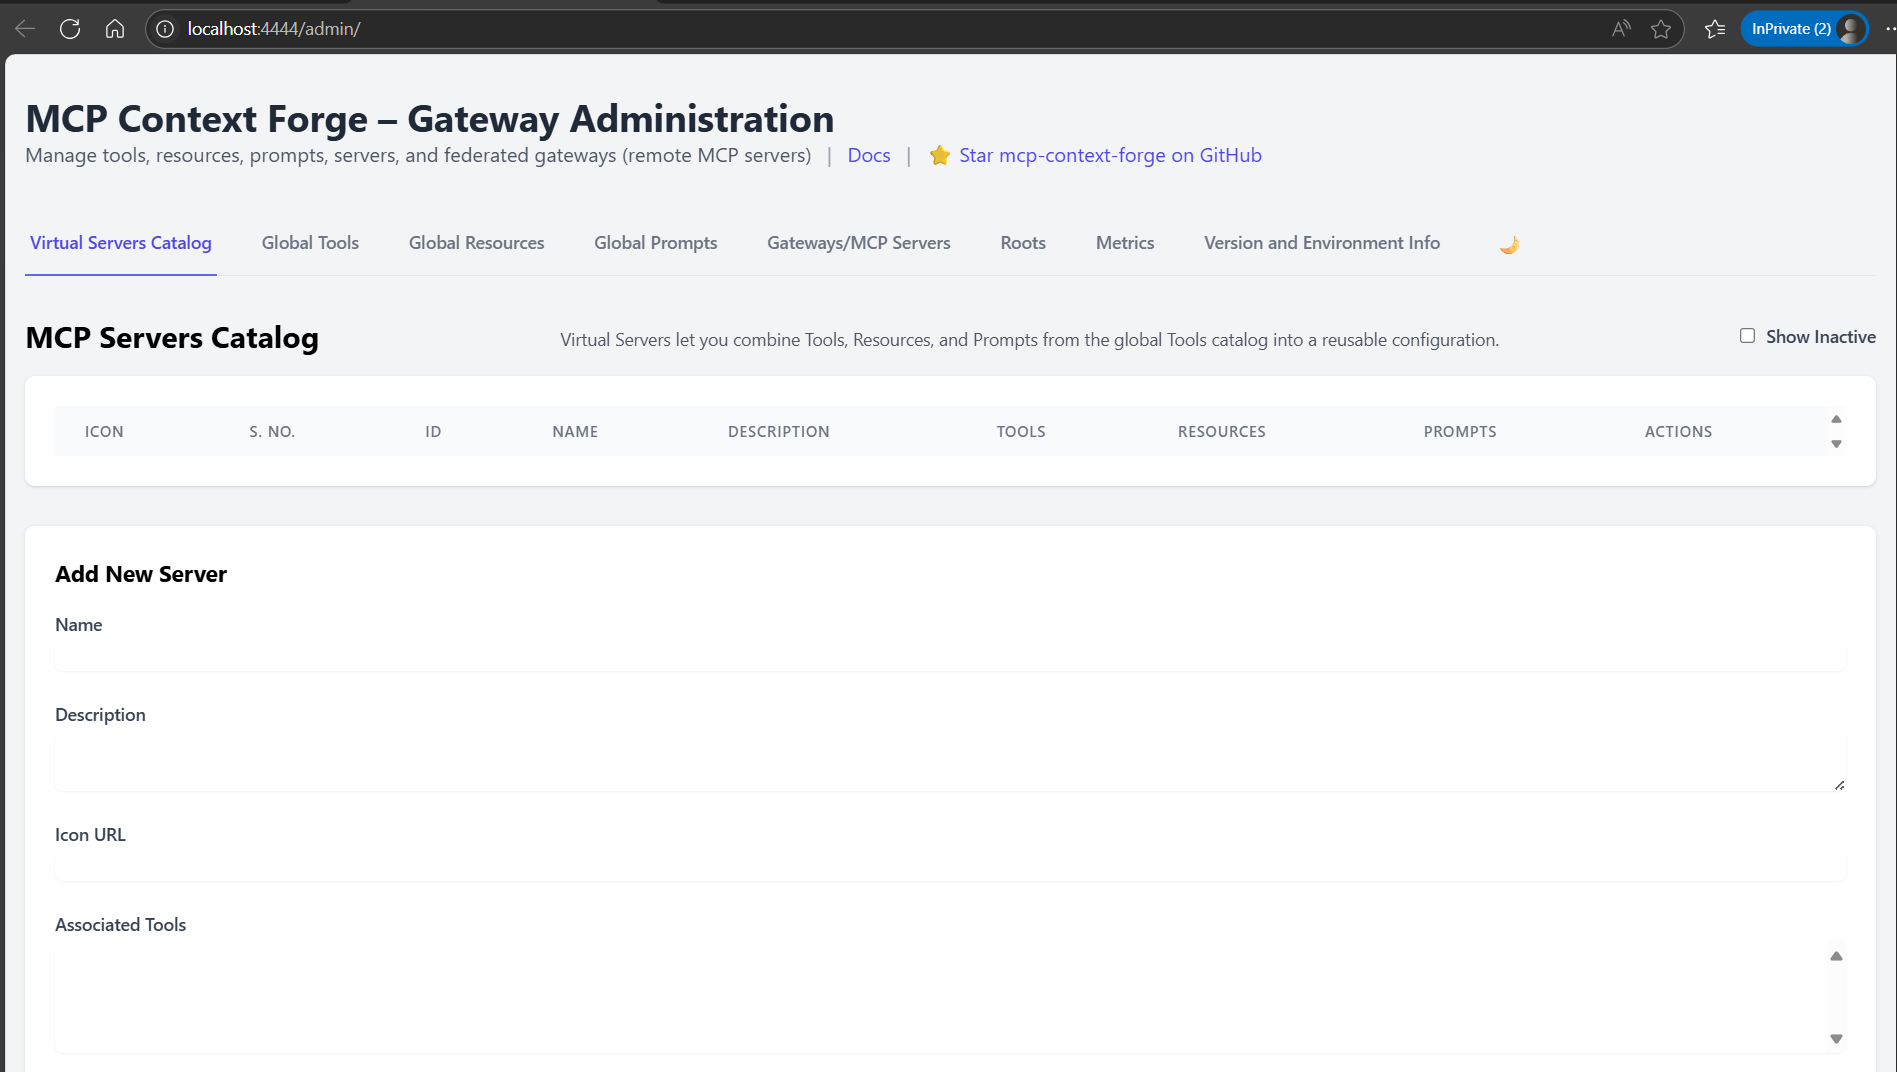Click Associated Tools scroll down arrow
The image size is (1897, 1072).
point(1836,1039)
